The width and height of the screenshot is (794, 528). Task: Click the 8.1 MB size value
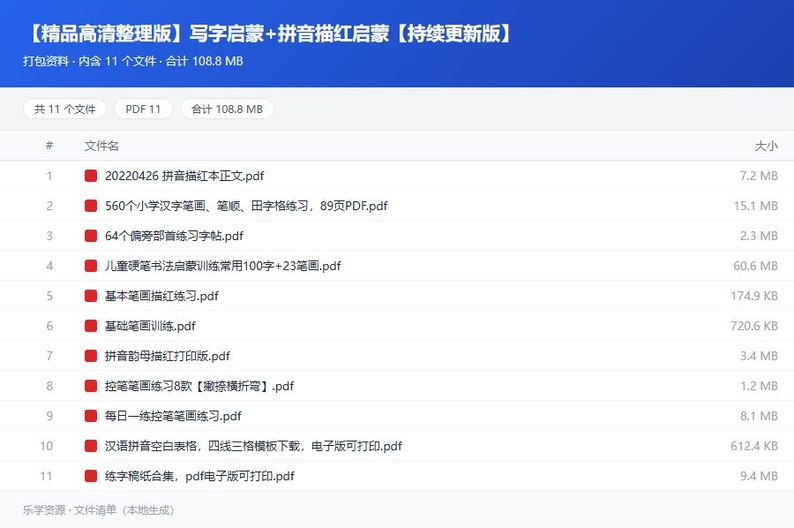759,416
